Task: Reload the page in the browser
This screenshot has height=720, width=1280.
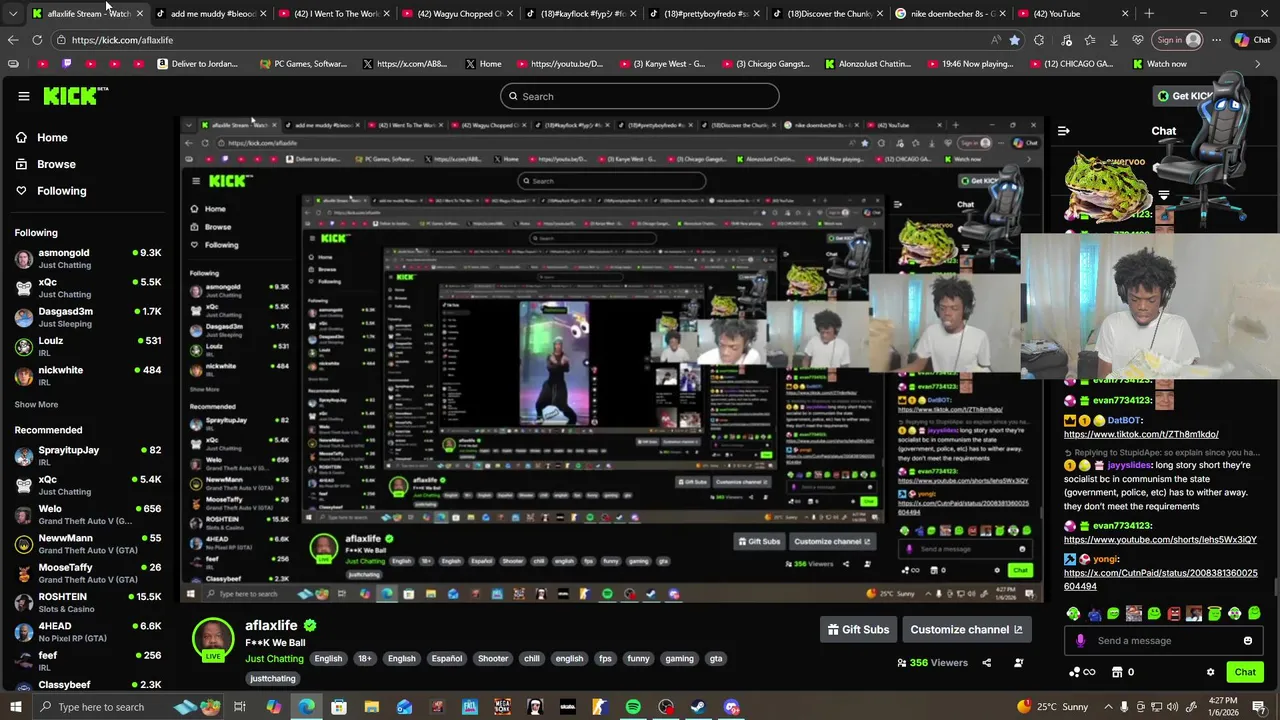Action: point(37,40)
